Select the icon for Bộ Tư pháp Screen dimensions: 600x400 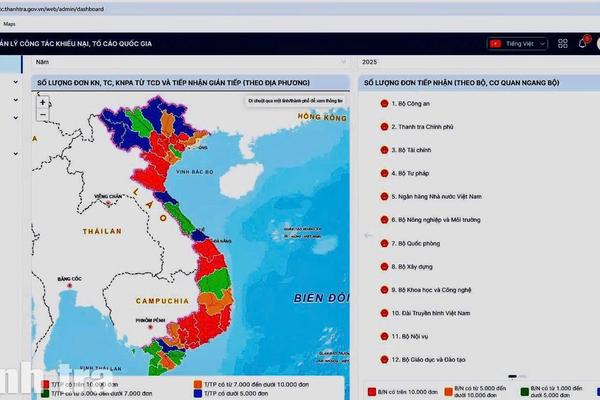[x=384, y=173]
